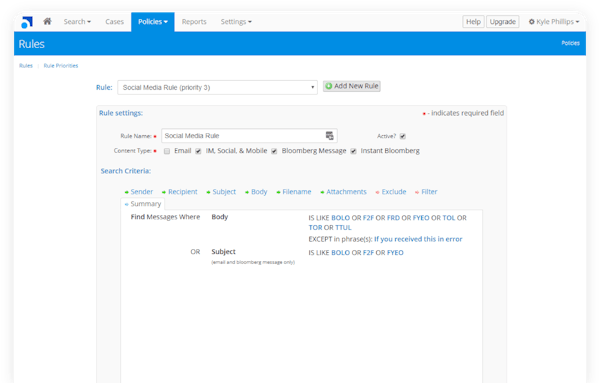Click the BOLO keyword in Body criteria
The image size is (600, 383).
pos(341,218)
